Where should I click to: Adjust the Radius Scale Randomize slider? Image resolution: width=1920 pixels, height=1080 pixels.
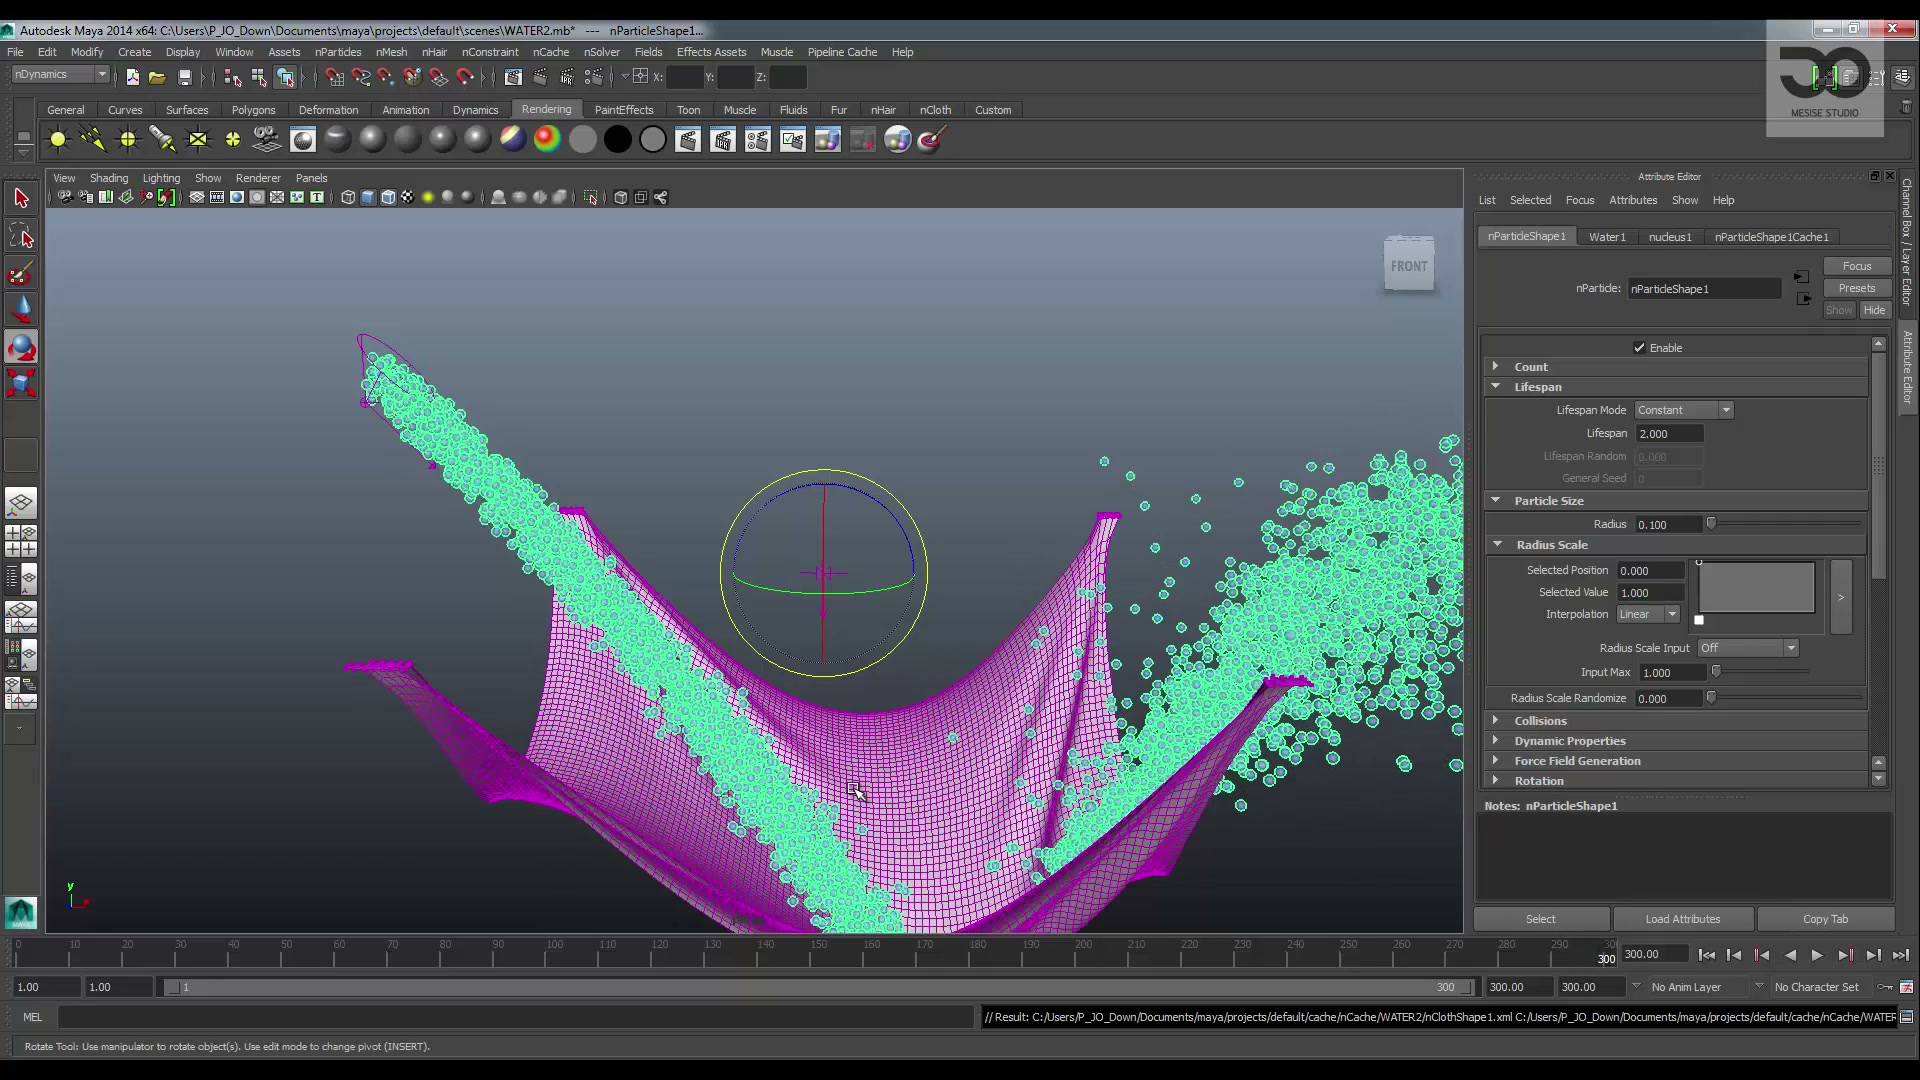[x=1711, y=698]
